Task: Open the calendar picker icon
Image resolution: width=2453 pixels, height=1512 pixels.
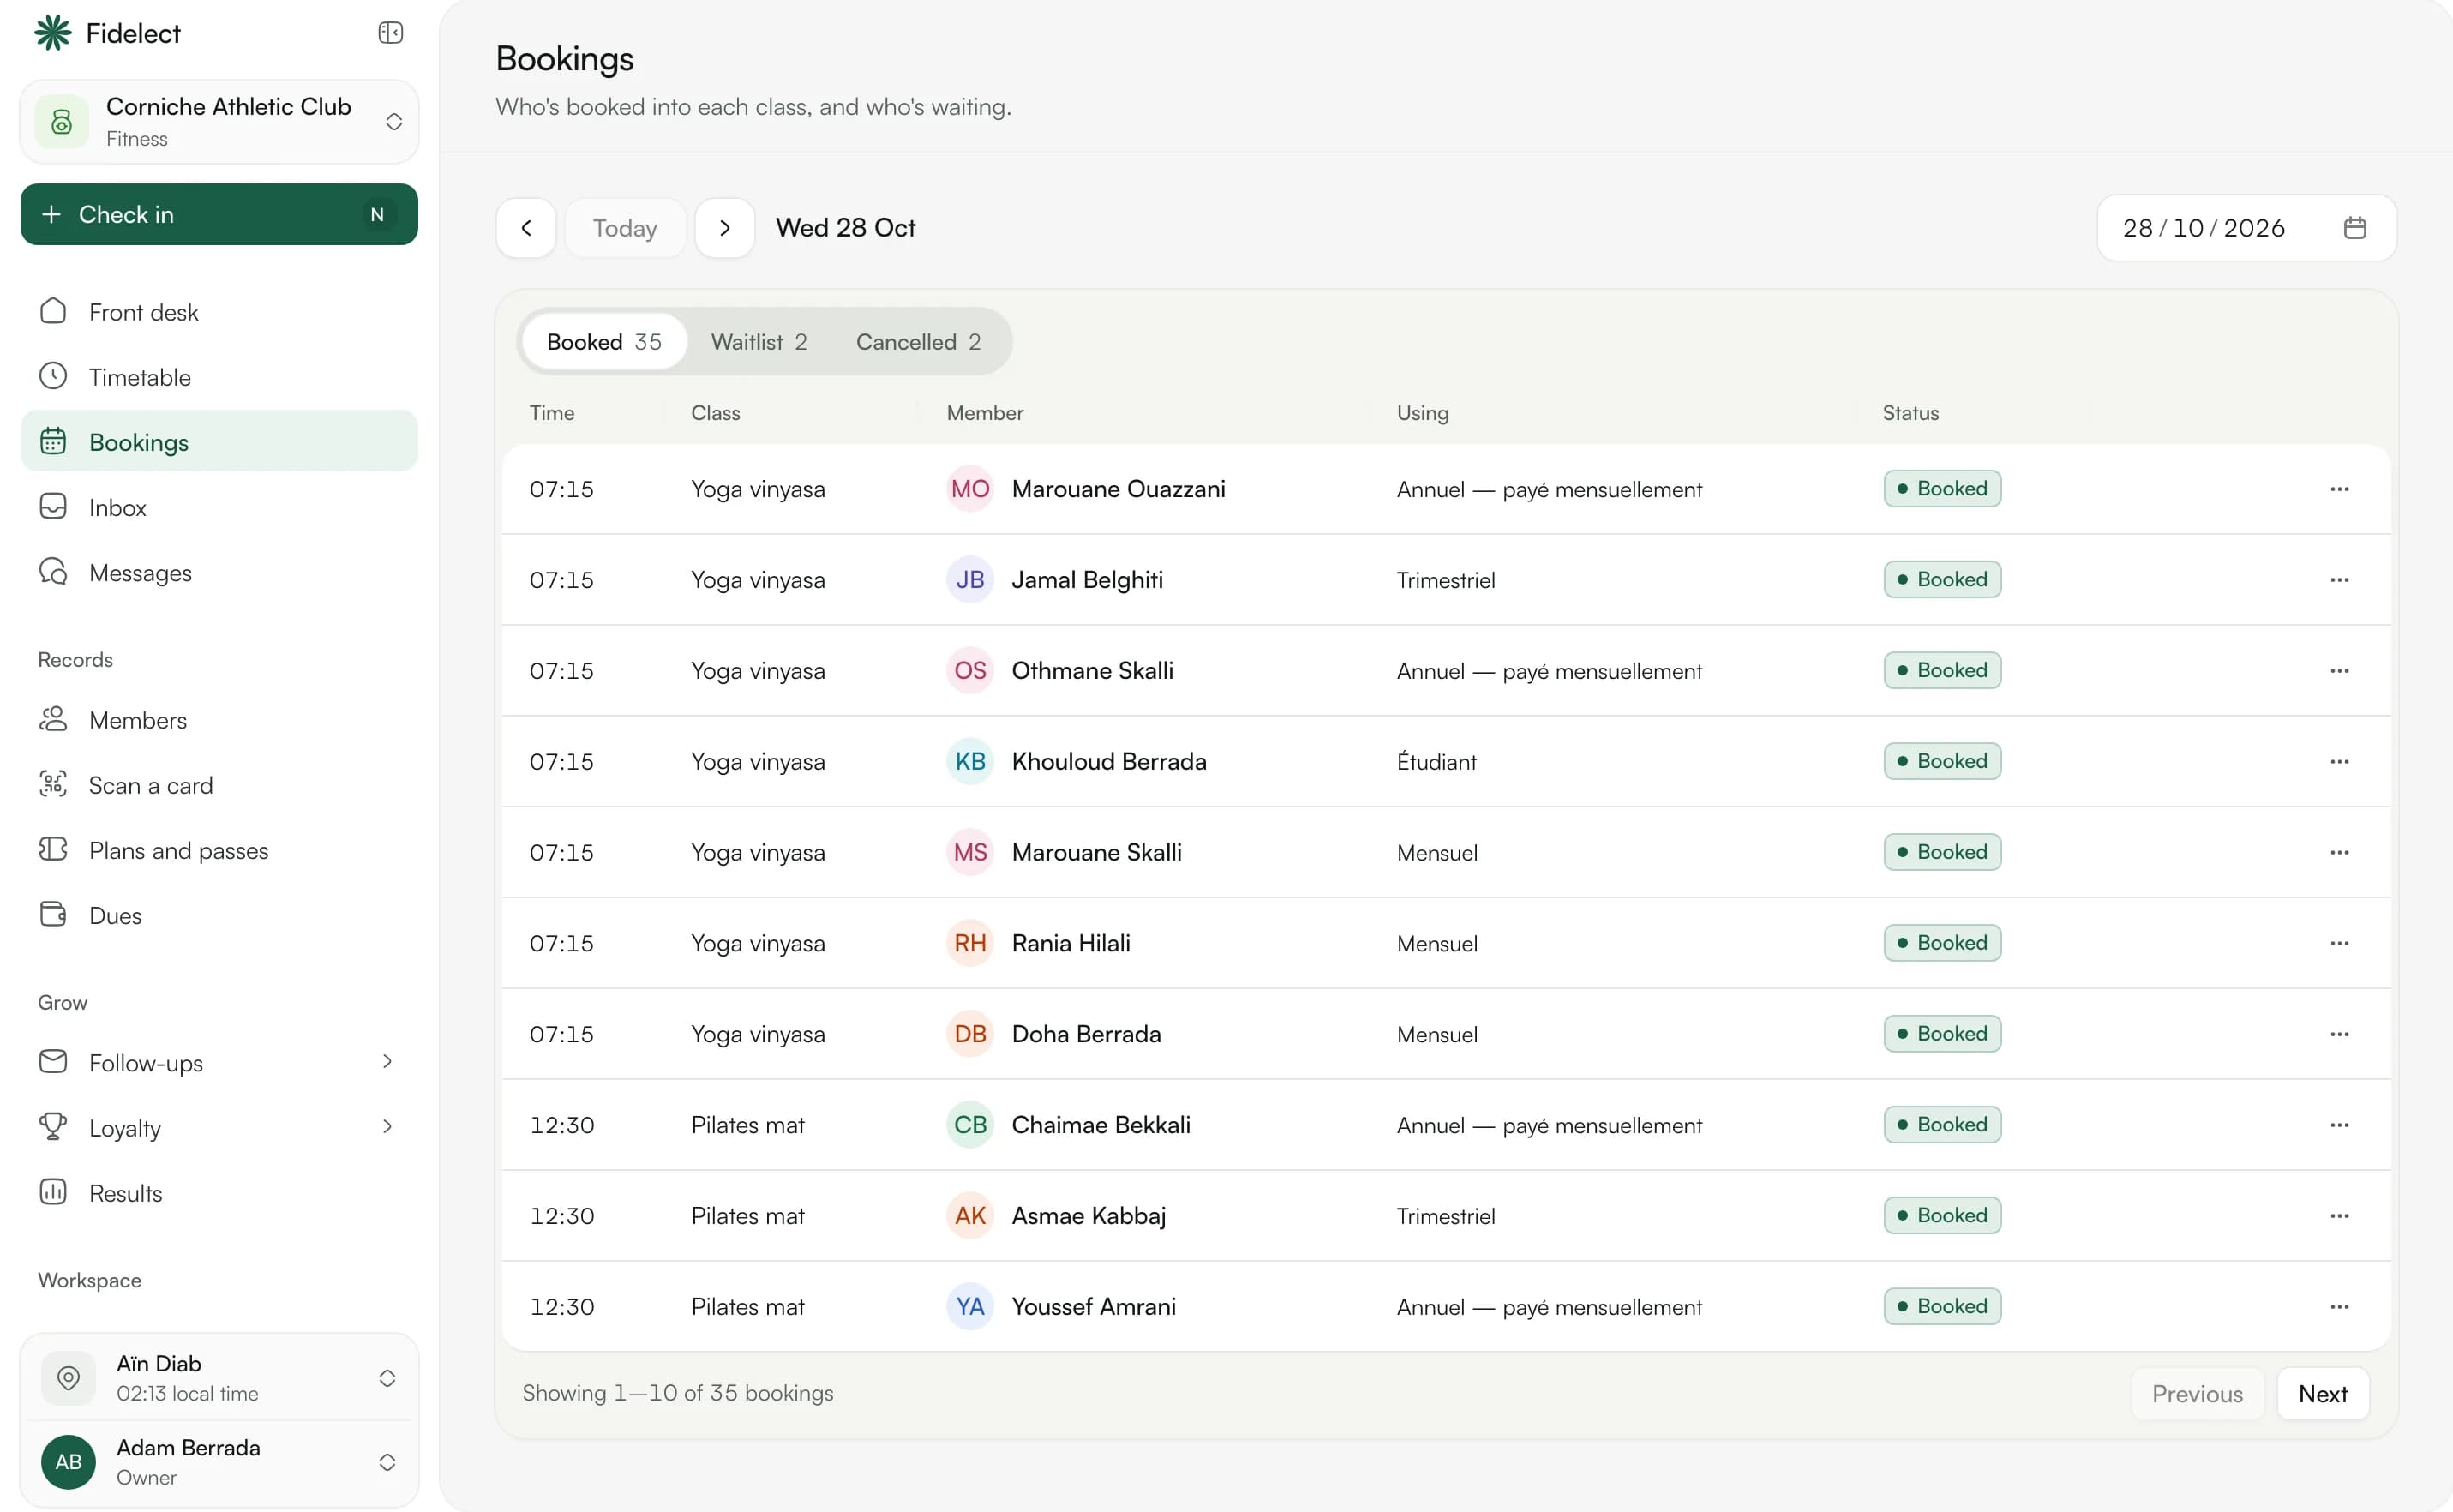Action: pos(2354,228)
